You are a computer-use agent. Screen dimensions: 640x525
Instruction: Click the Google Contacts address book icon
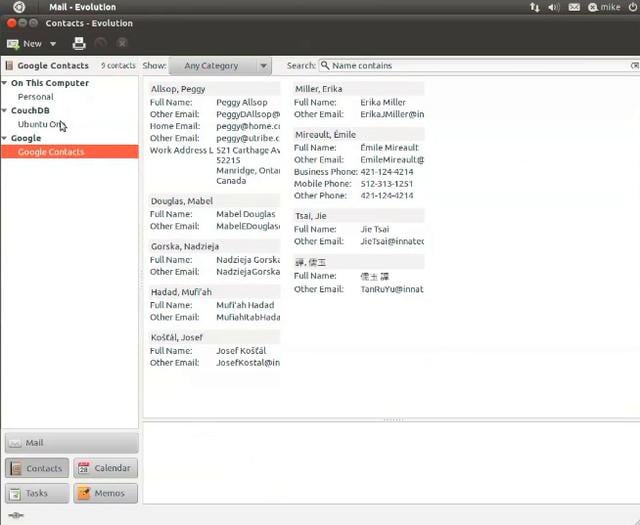9,65
